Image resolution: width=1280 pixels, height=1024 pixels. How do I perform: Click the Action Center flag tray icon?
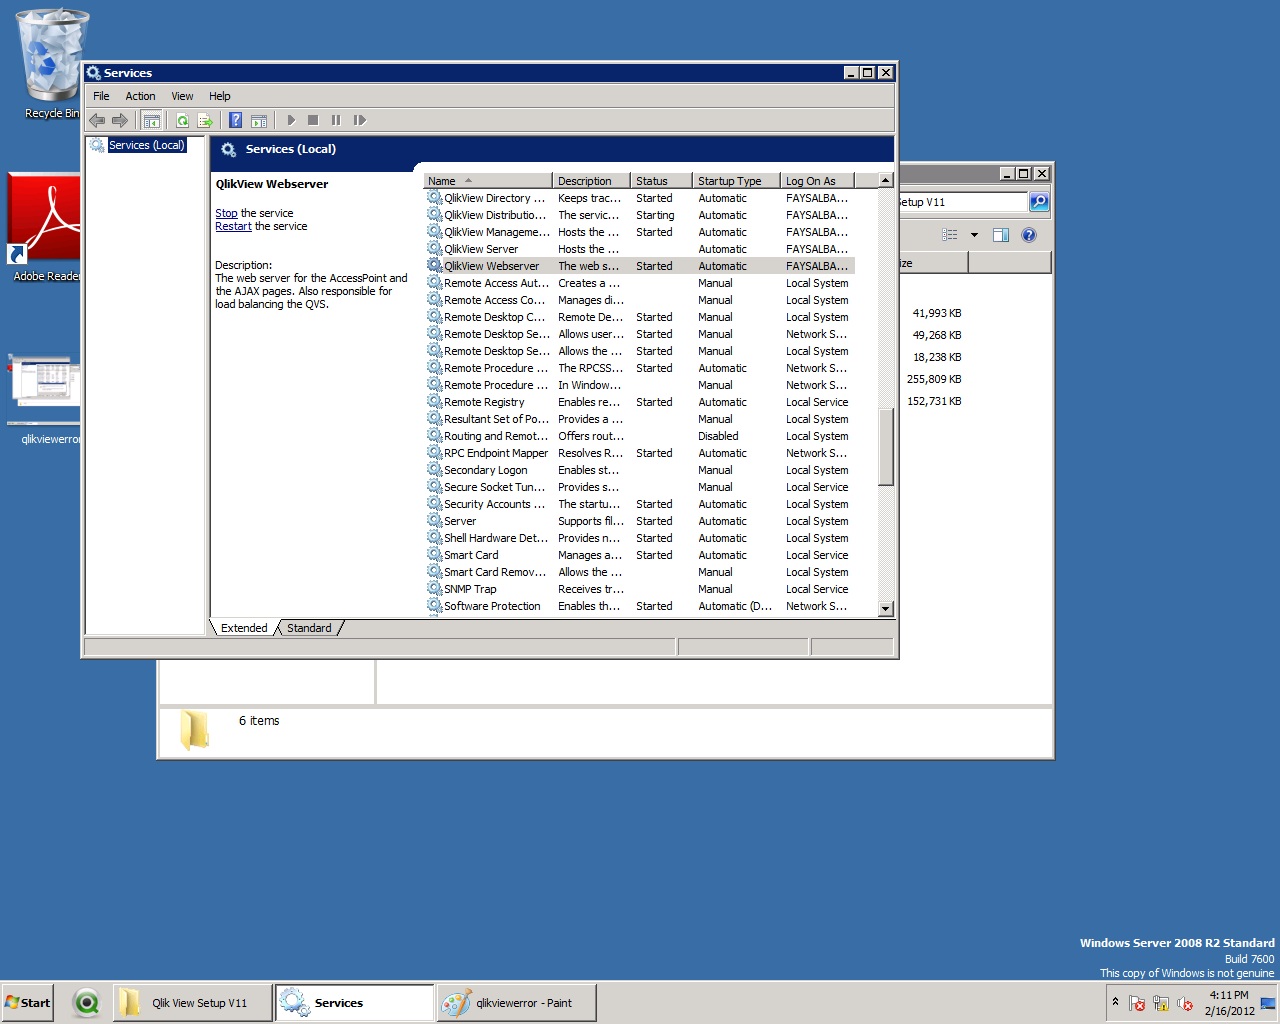tap(1137, 1003)
